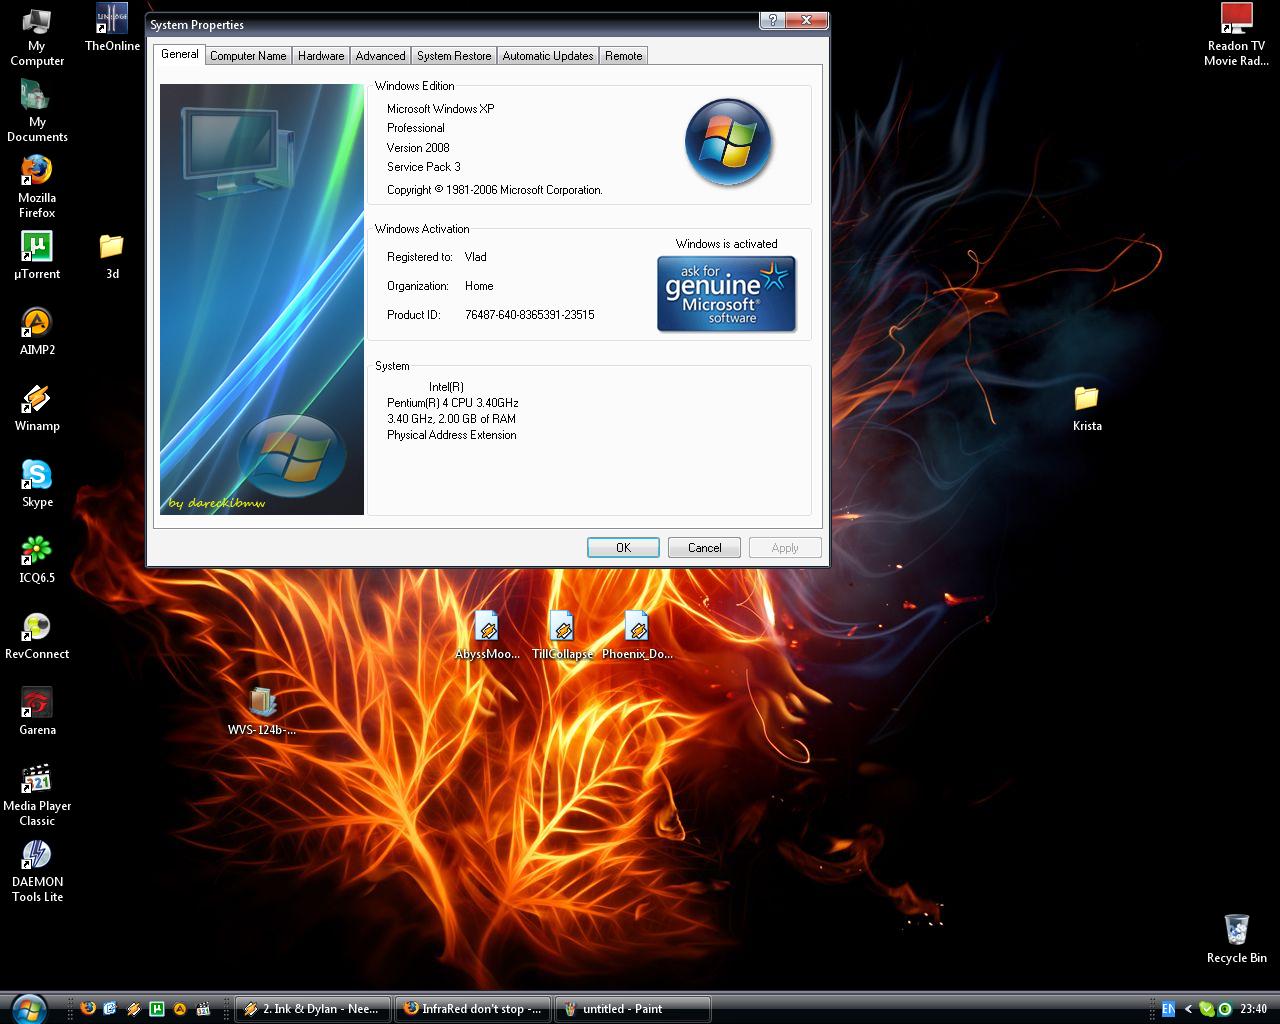Click AIMP icon in quick launch bar

180,1008
